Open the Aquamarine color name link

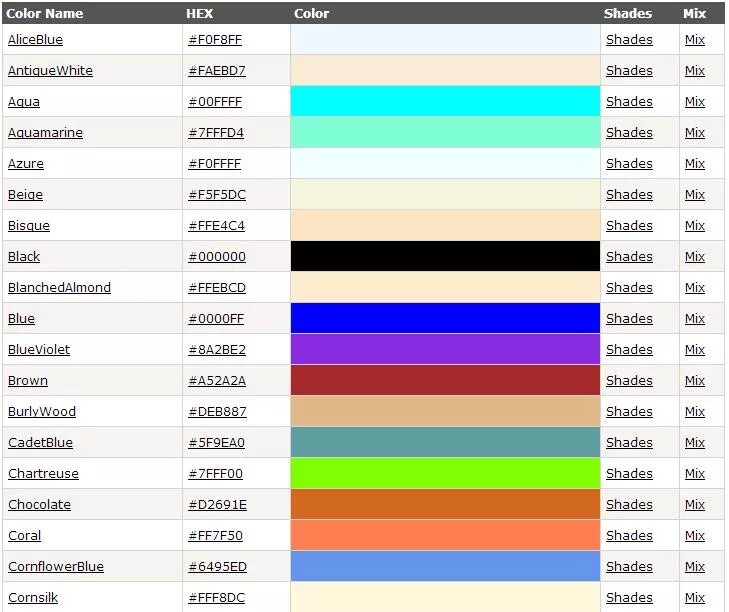coord(45,133)
